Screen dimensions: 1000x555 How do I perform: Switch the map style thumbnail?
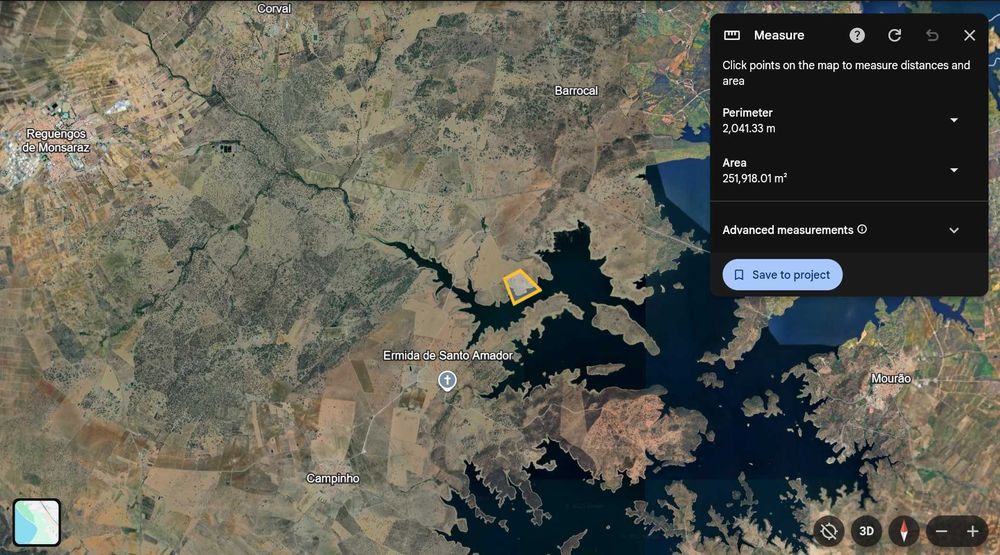coord(37,522)
